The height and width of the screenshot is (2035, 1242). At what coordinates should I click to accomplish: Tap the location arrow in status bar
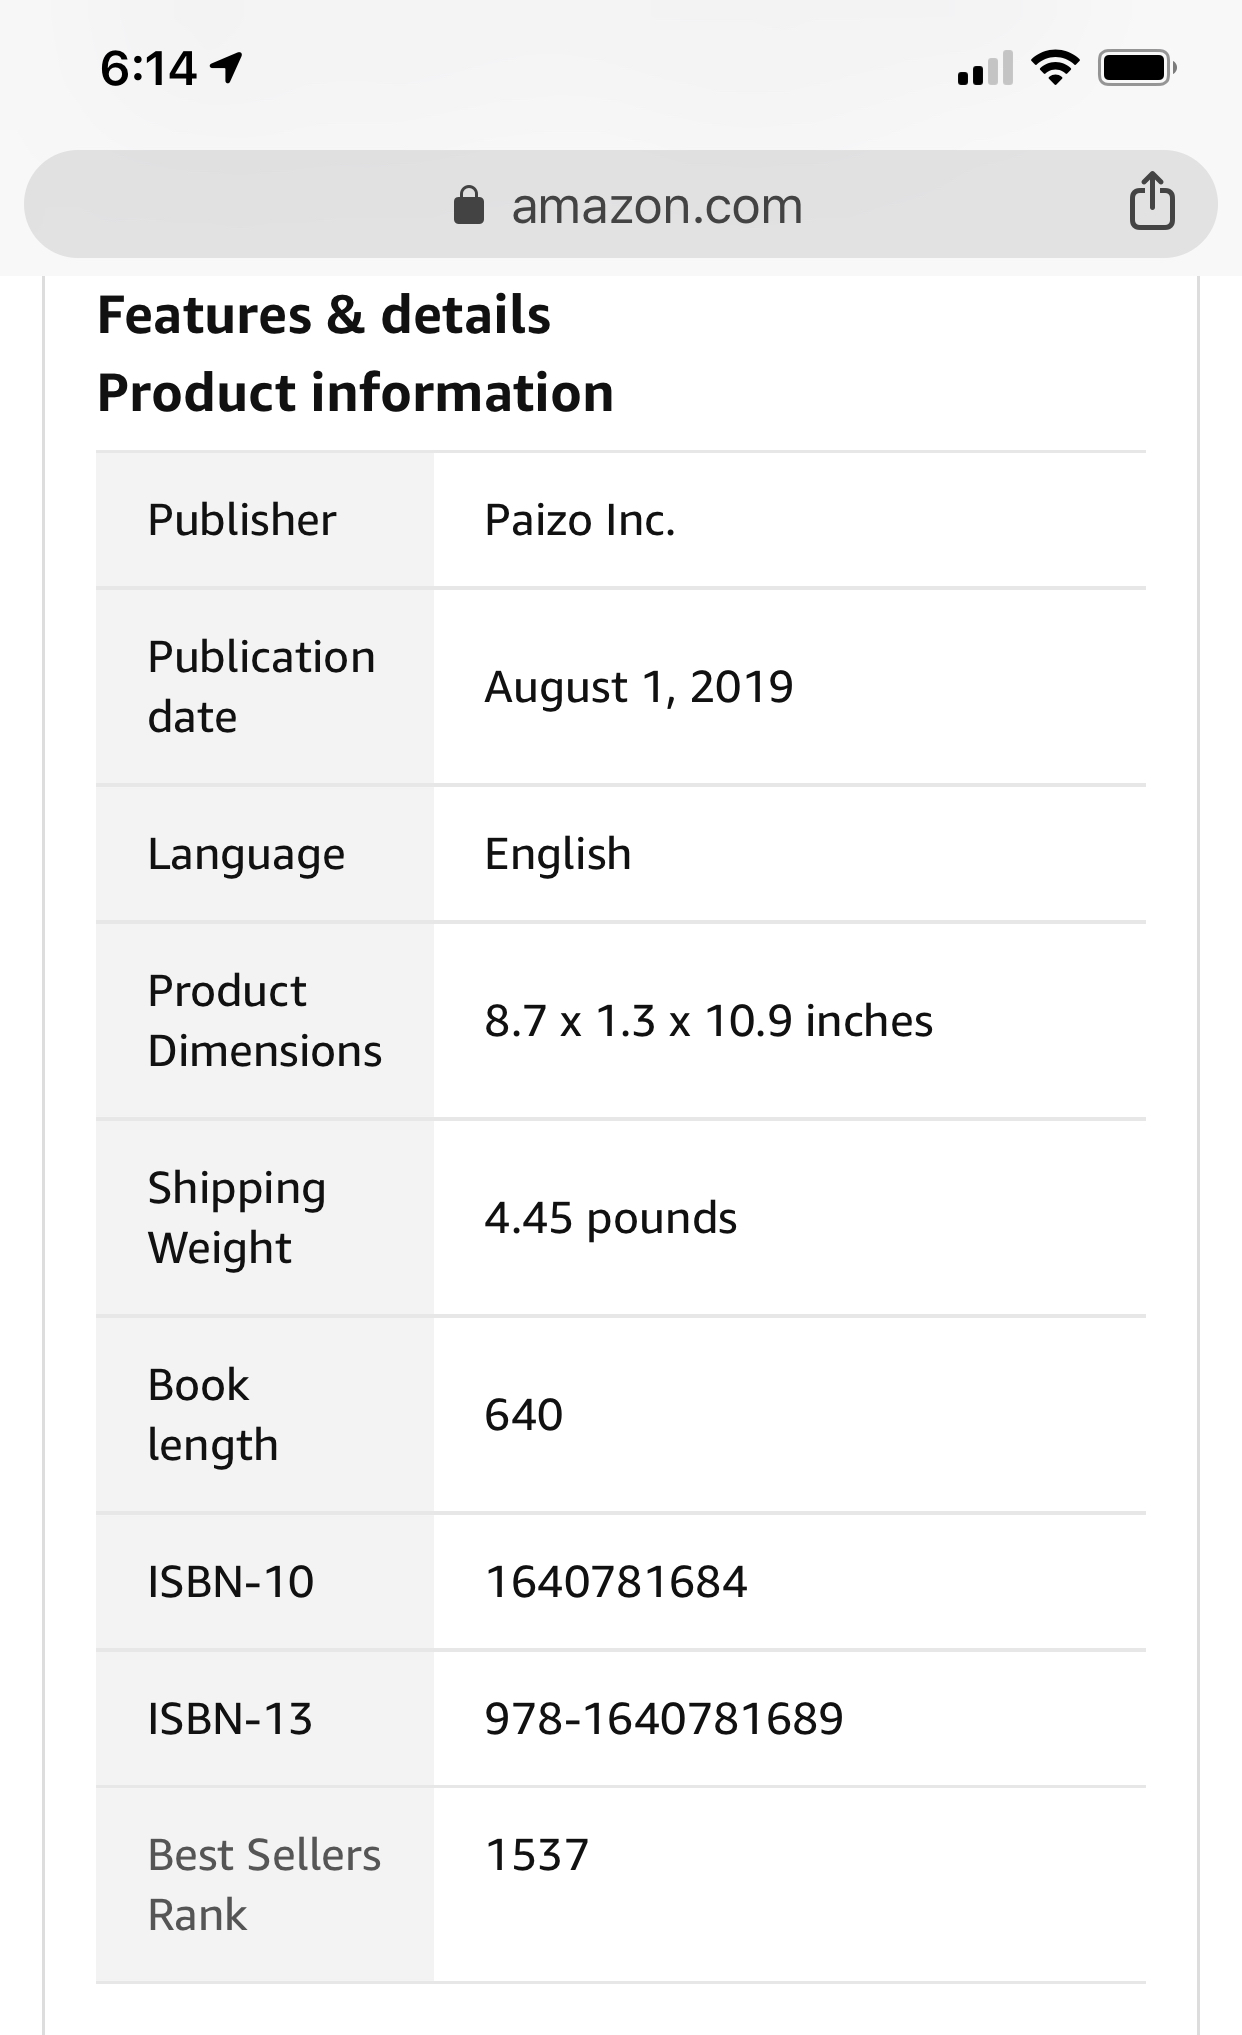pos(227,68)
